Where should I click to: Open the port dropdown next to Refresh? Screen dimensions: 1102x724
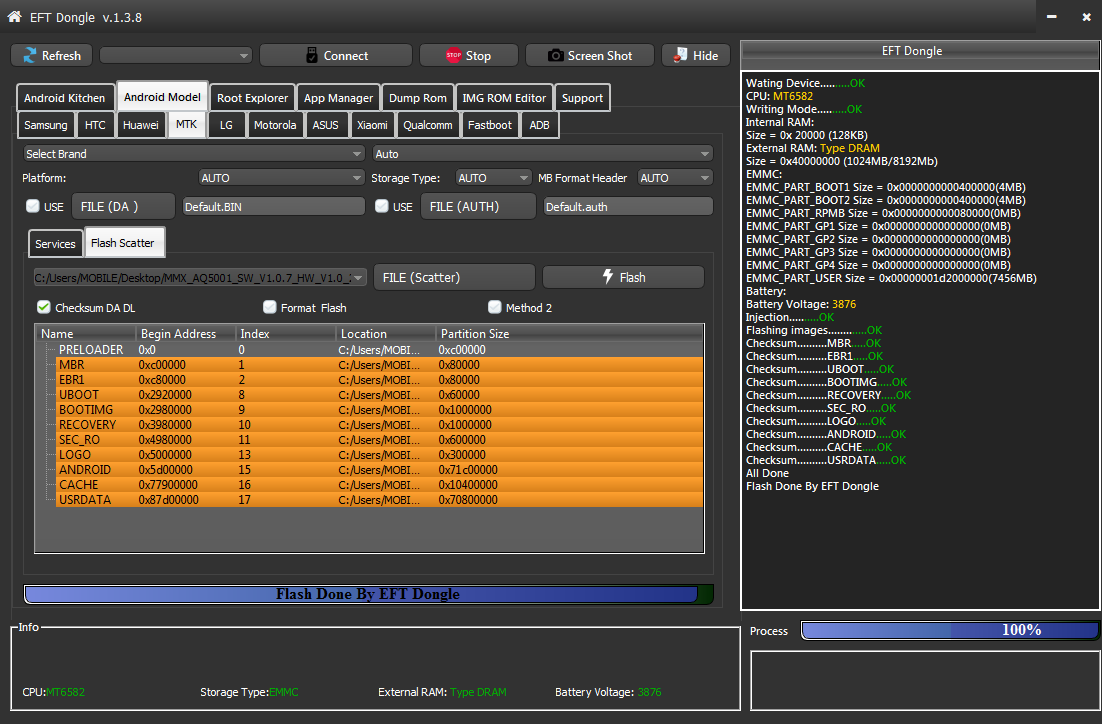pyautogui.click(x=176, y=56)
